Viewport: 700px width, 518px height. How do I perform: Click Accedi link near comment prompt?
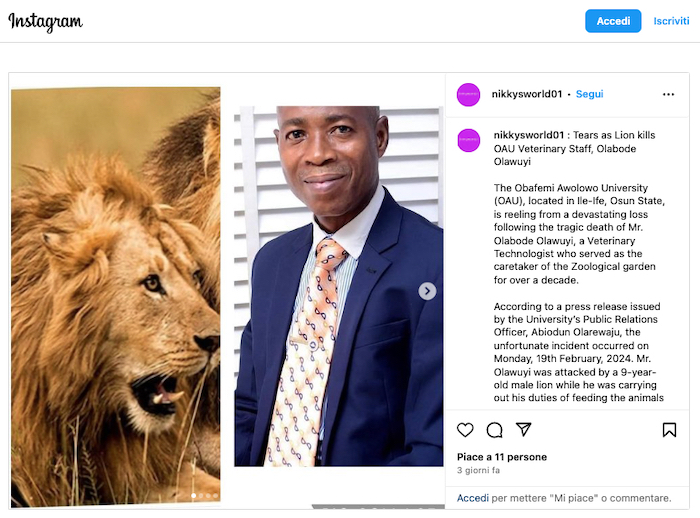pos(472,497)
